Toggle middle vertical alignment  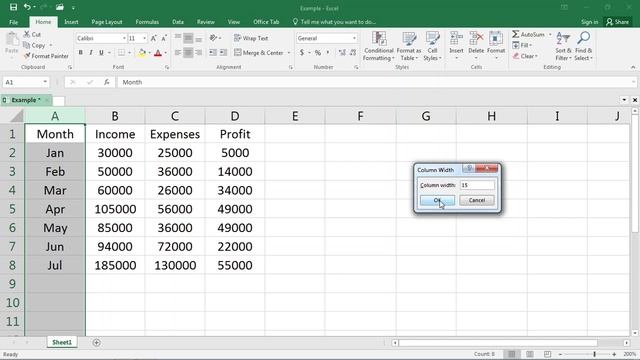tap(188, 38)
